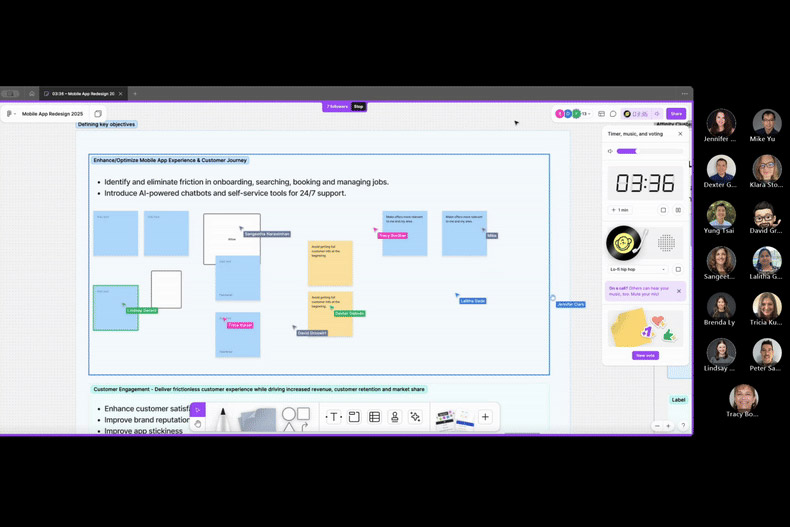Toggle the pages panel icon
The height and width of the screenshot is (527, 790).
[98, 114]
